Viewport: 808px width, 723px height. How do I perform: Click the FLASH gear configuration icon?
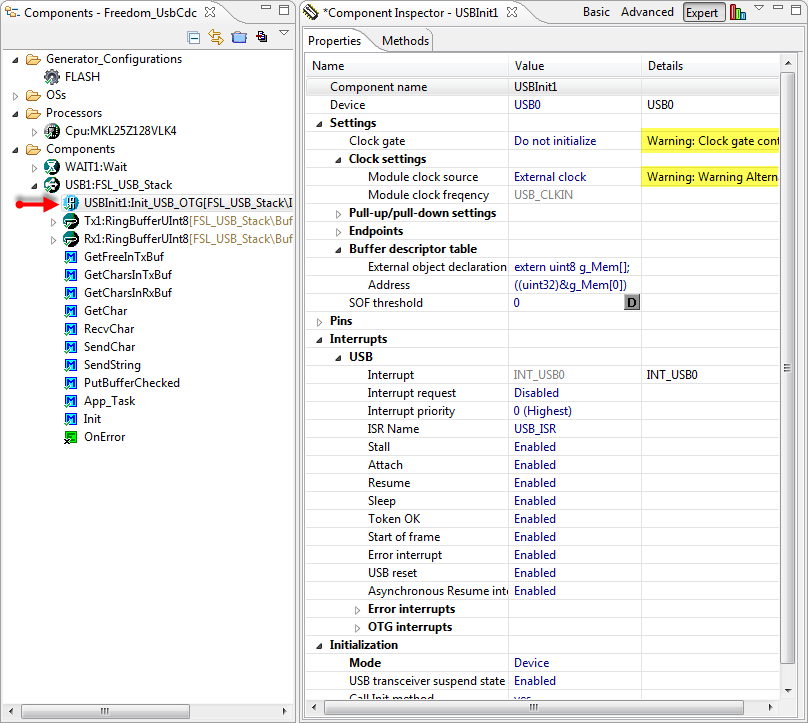coord(52,77)
